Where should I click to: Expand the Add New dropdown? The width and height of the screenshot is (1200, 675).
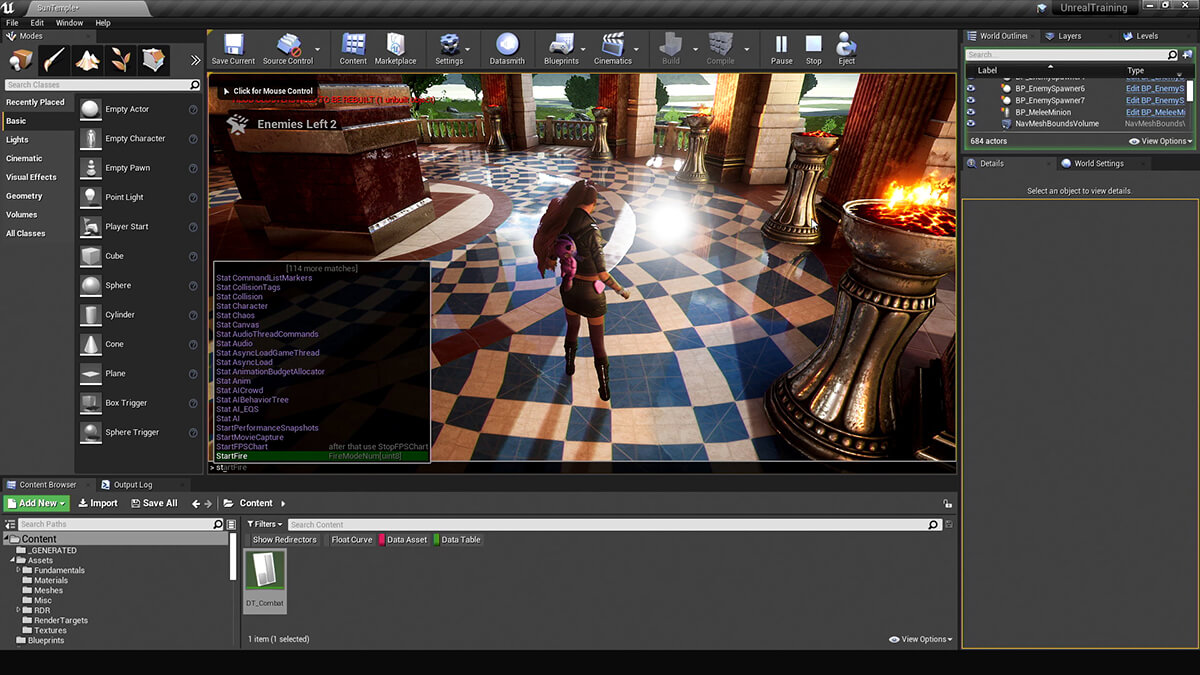(36, 503)
